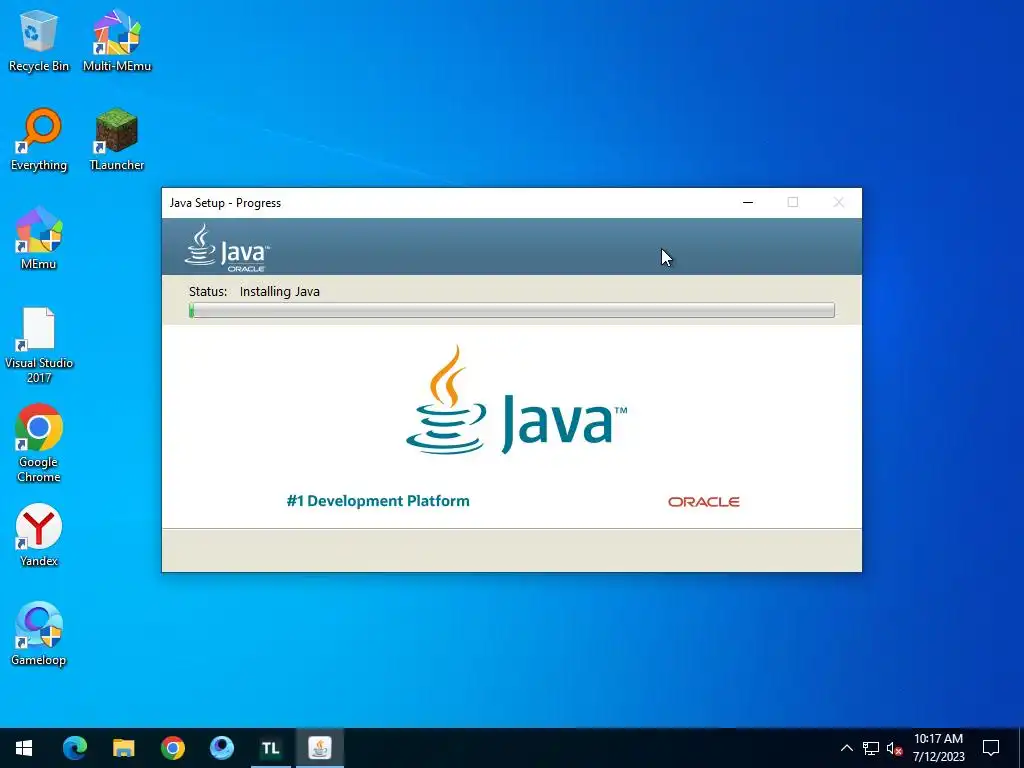Click the Java installer taskbar button
Screen dimensions: 1024x768
pyautogui.click(x=319, y=748)
